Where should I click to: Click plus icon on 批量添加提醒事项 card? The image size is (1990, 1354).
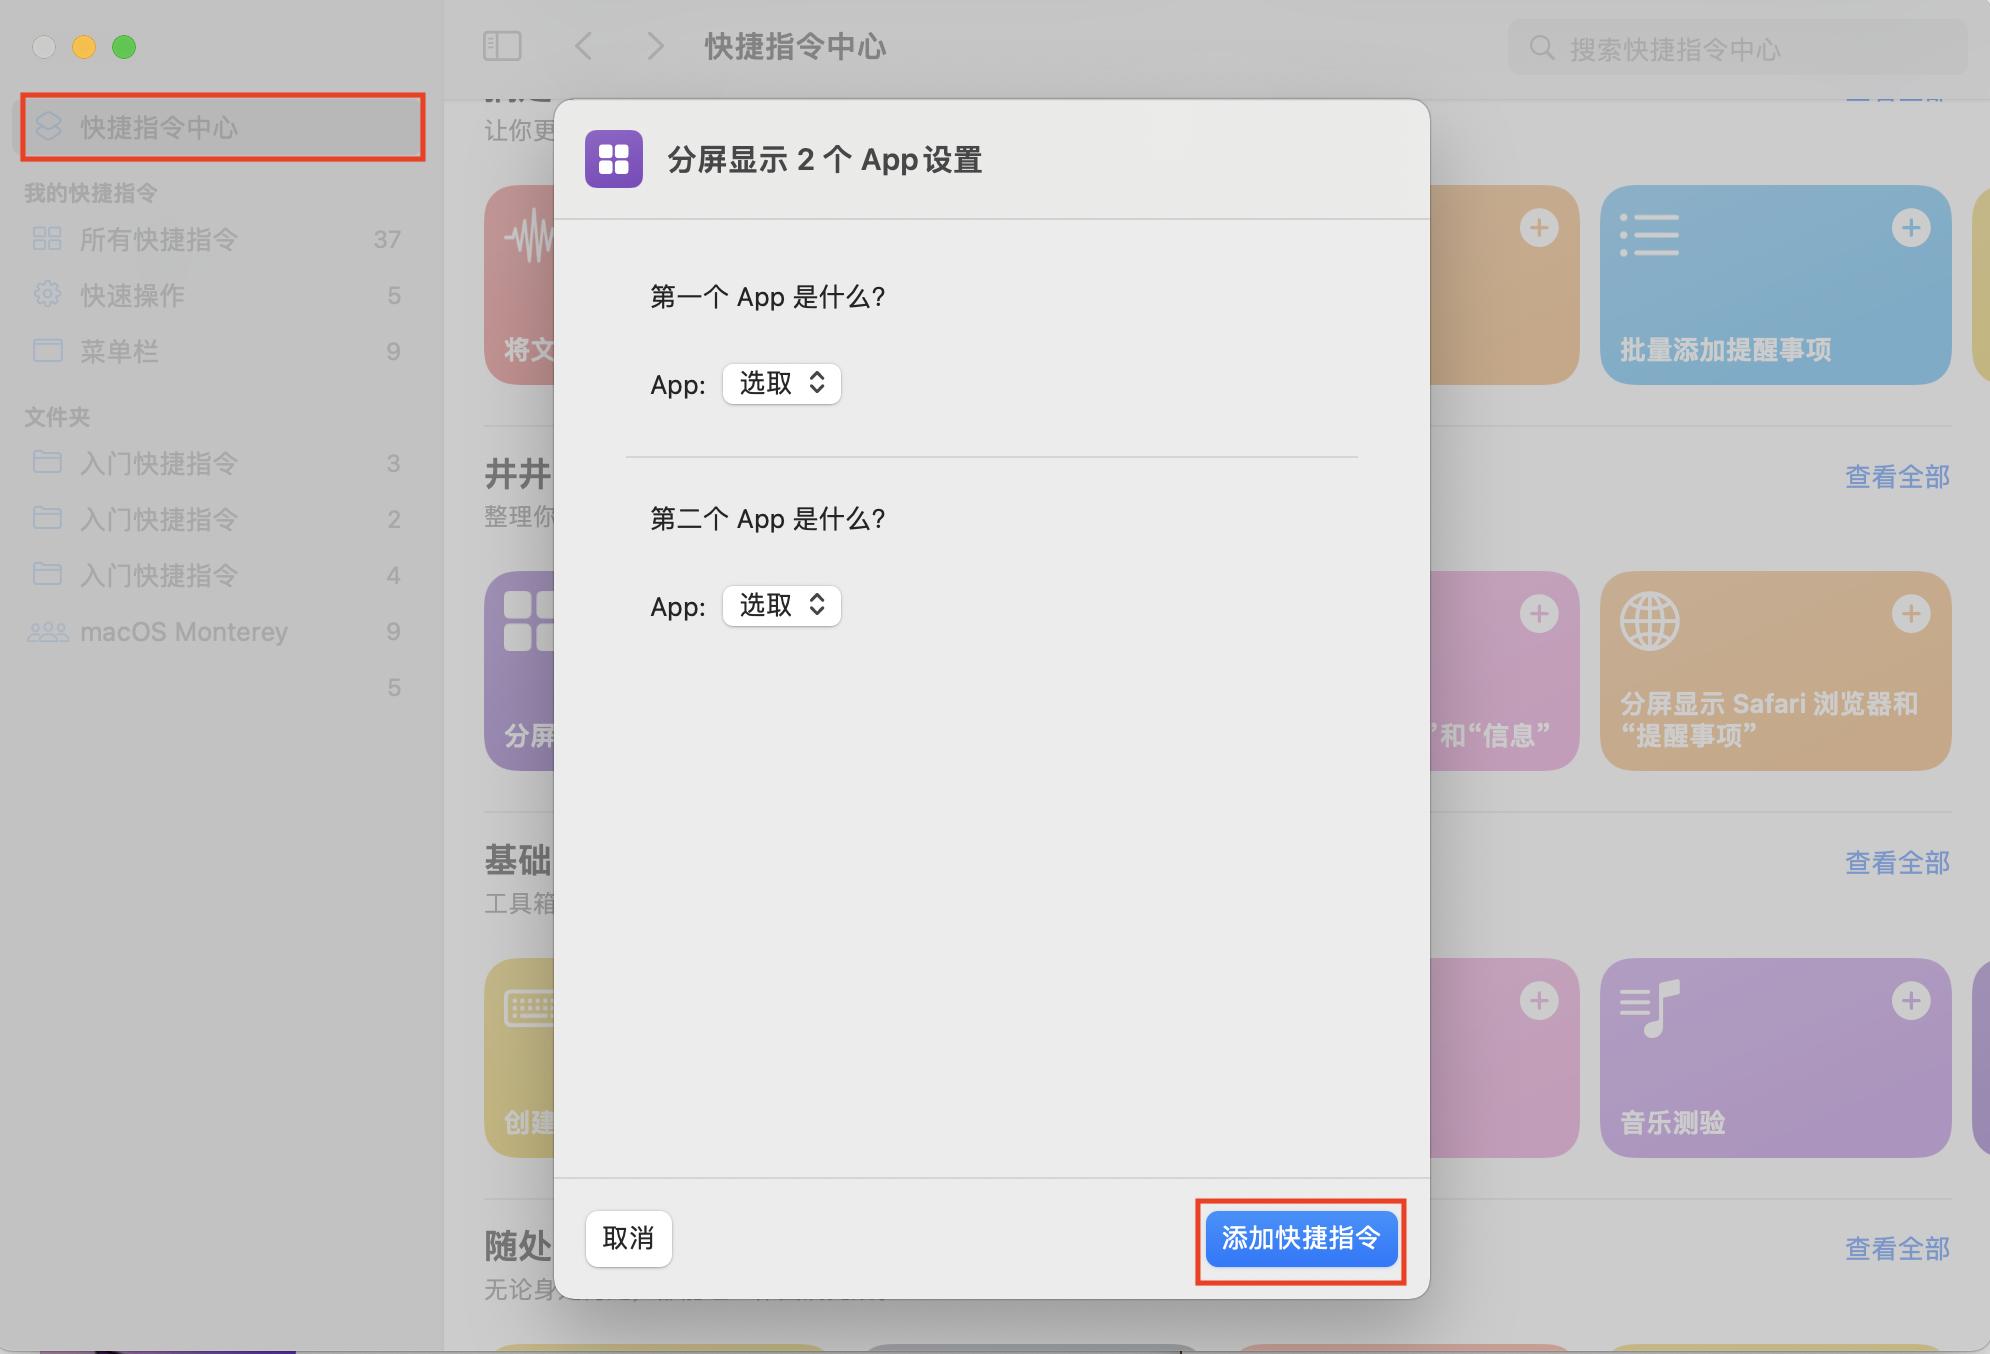click(x=1910, y=228)
